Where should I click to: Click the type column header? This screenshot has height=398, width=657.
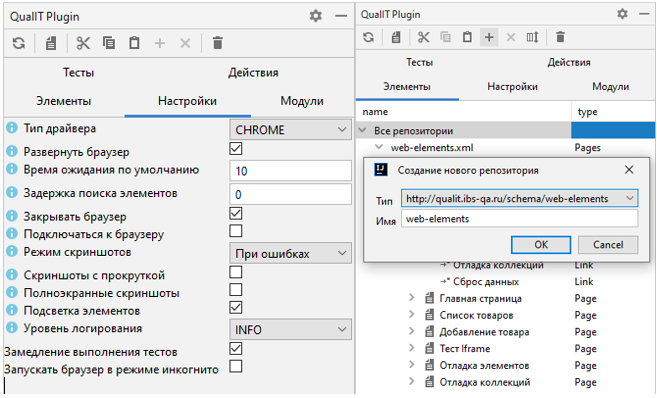[613, 112]
